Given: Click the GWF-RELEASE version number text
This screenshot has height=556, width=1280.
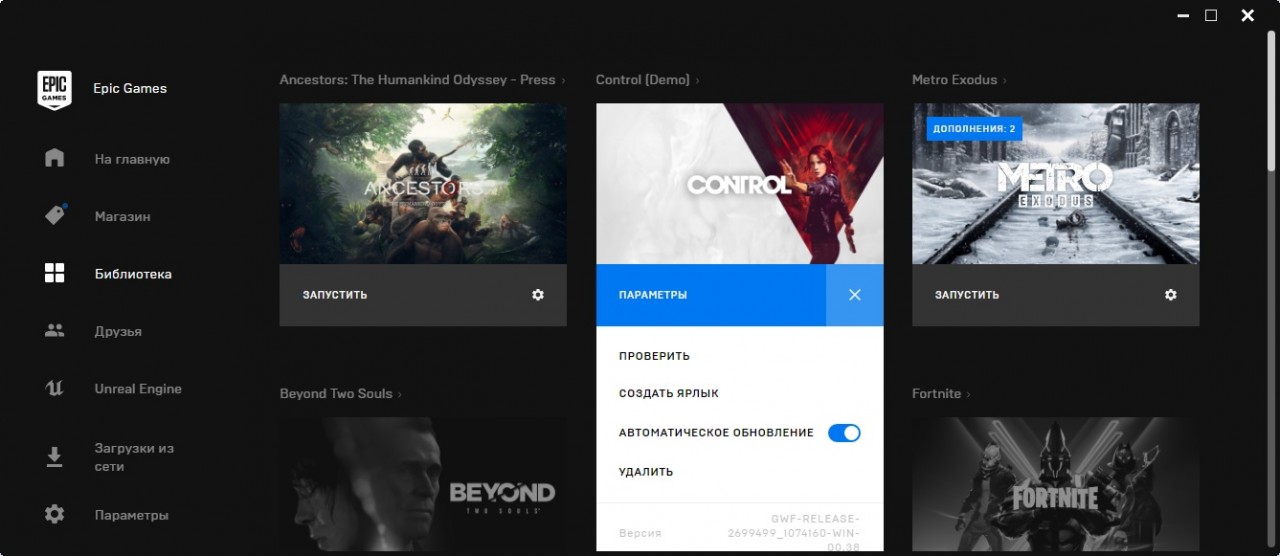Looking at the screenshot, I should 794,533.
